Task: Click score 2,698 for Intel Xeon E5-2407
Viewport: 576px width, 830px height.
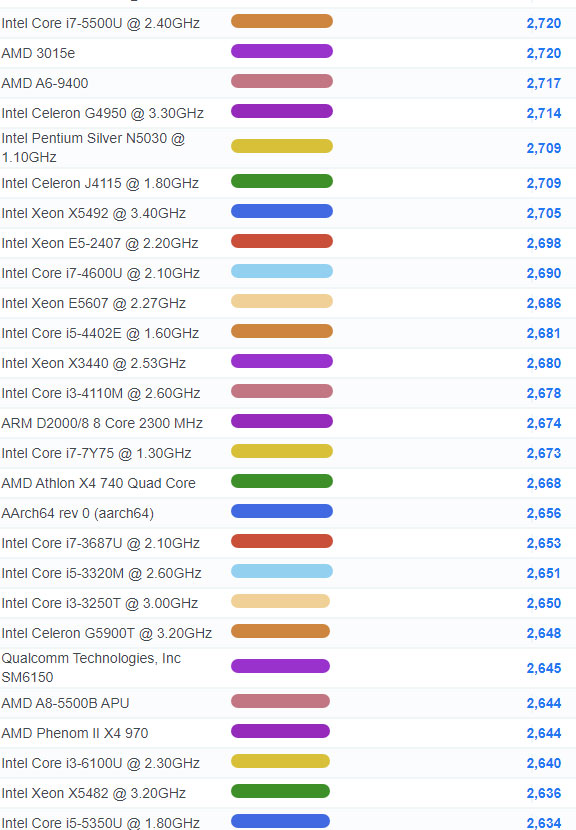Action: coord(544,243)
